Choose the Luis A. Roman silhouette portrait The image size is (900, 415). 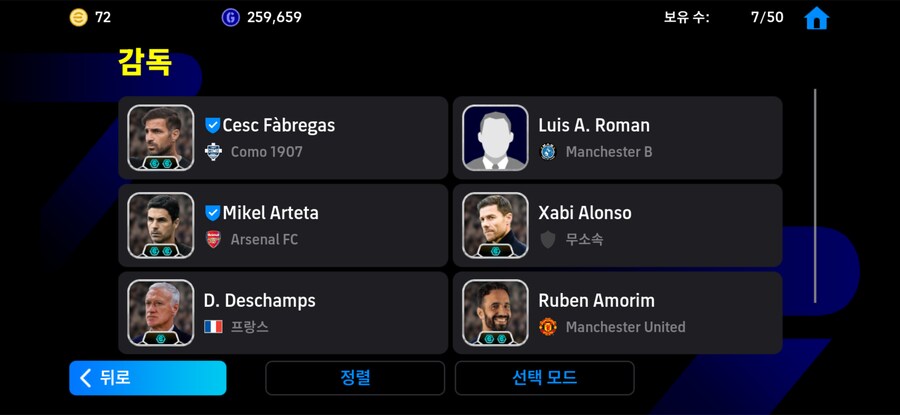tap(495, 138)
